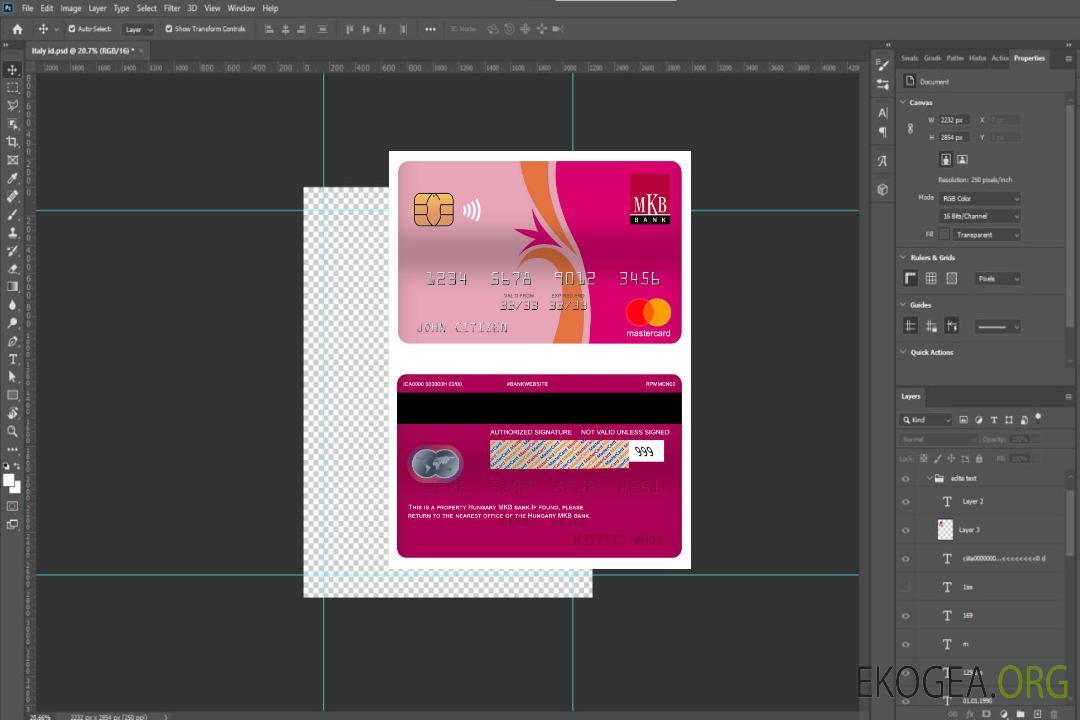
Task: Select the Object Selection tool
Action: coord(12,124)
